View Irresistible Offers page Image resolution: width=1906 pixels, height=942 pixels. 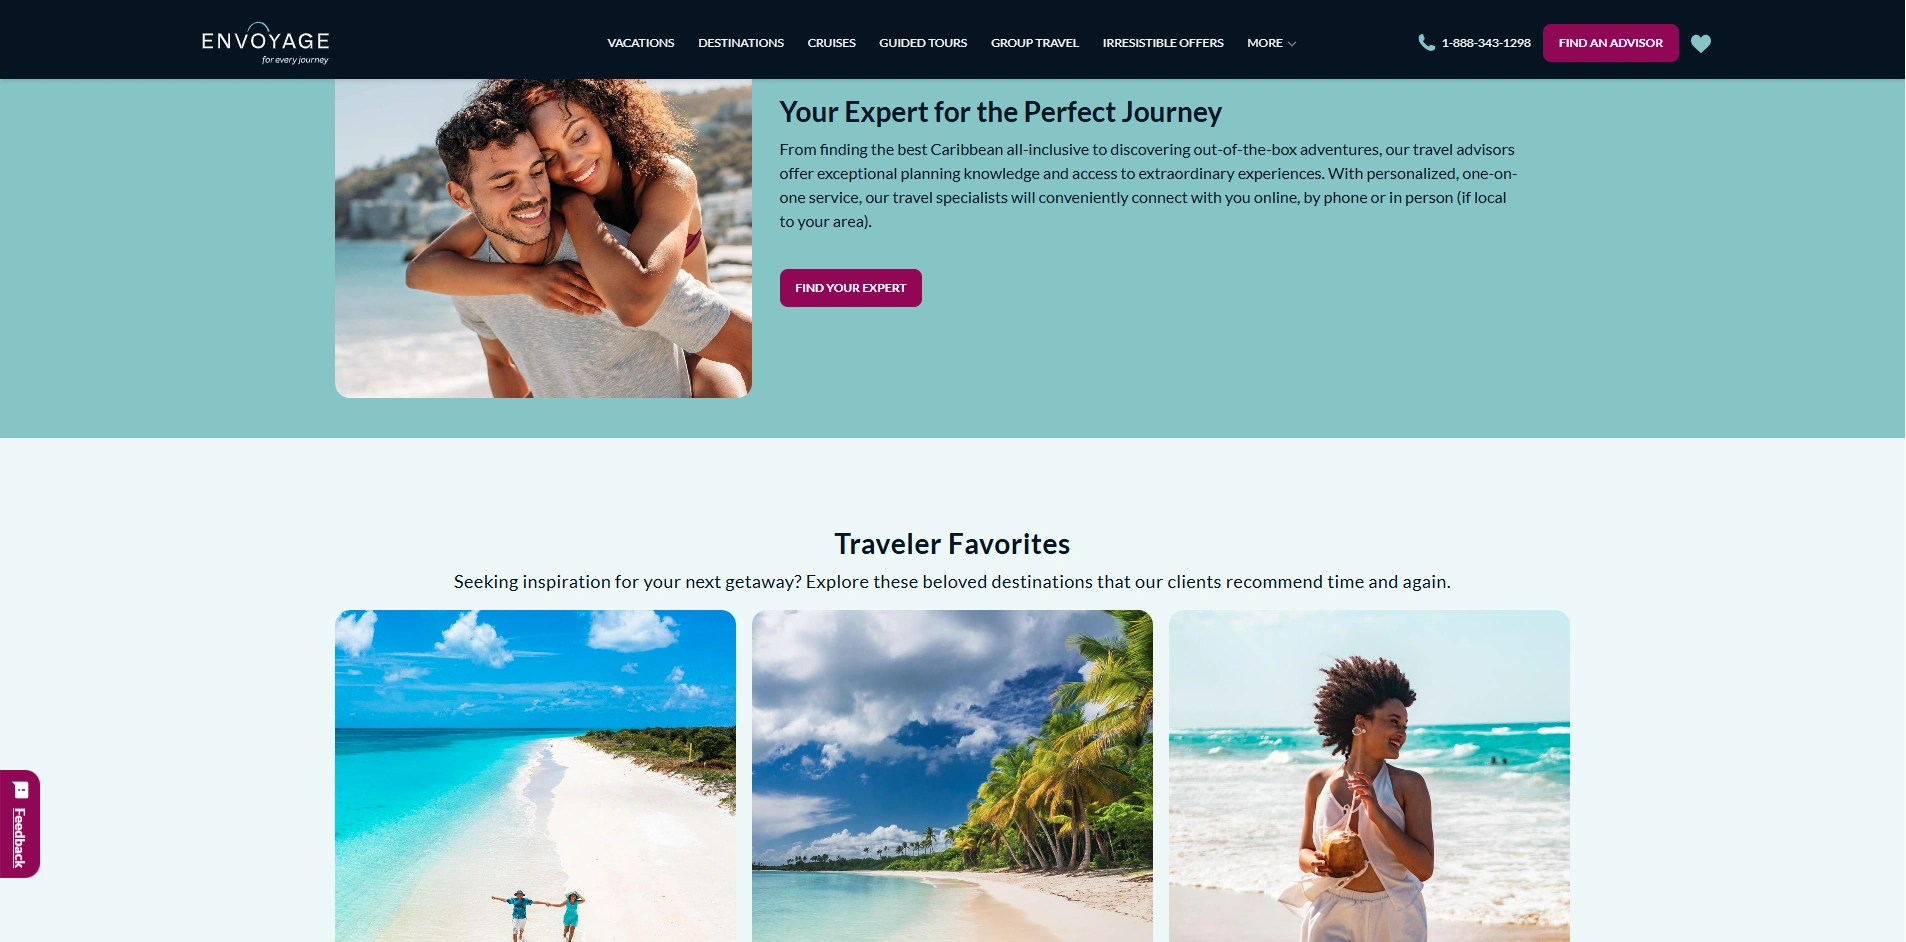tap(1163, 43)
